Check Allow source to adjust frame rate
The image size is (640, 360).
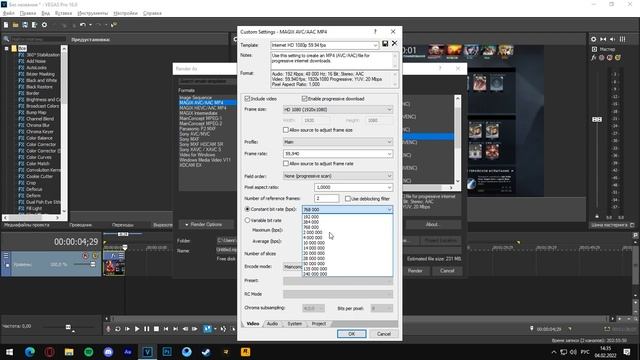pos(286,163)
